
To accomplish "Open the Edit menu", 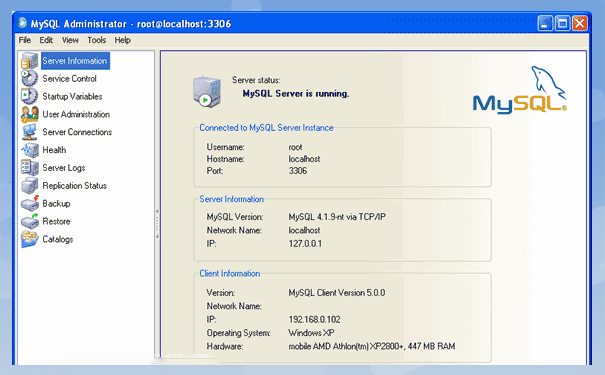I will (46, 40).
